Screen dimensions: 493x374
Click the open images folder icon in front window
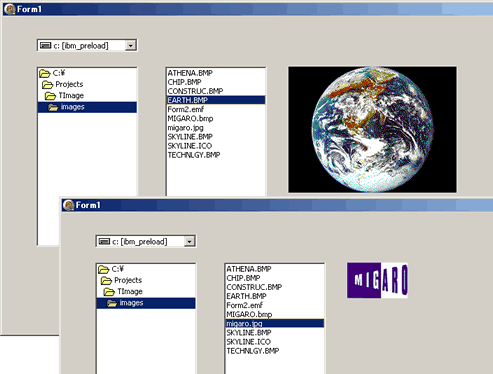coord(112,303)
